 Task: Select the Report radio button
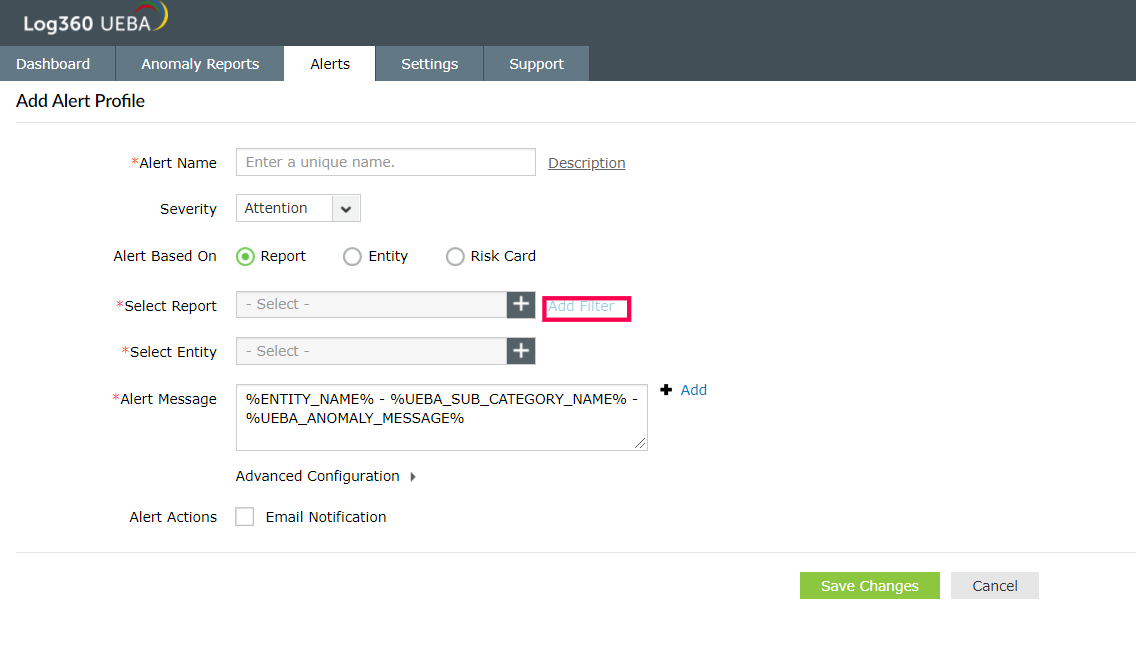pos(246,257)
